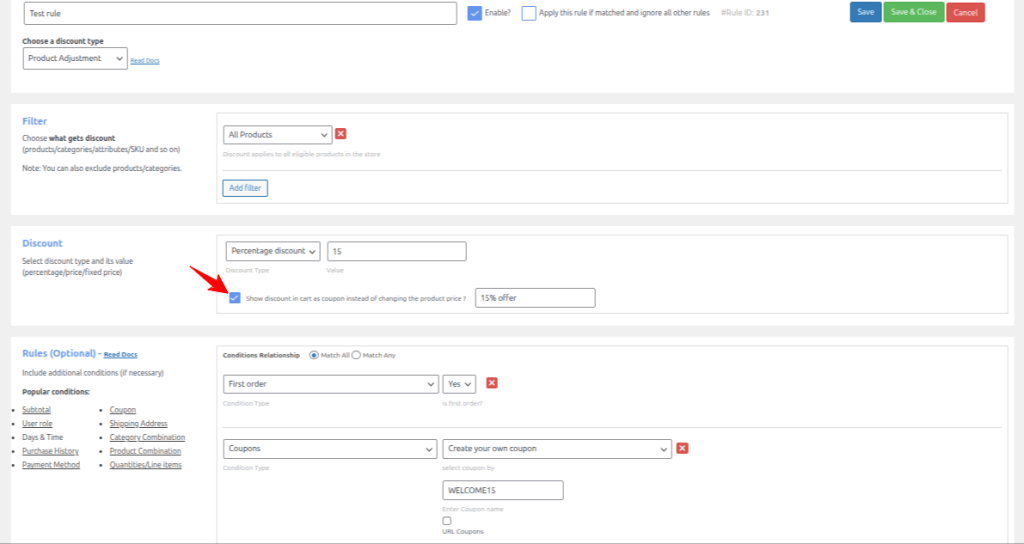Screen dimensions: 1024x544
Task: Open the Percentage discount type dropdown
Action: [273, 251]
